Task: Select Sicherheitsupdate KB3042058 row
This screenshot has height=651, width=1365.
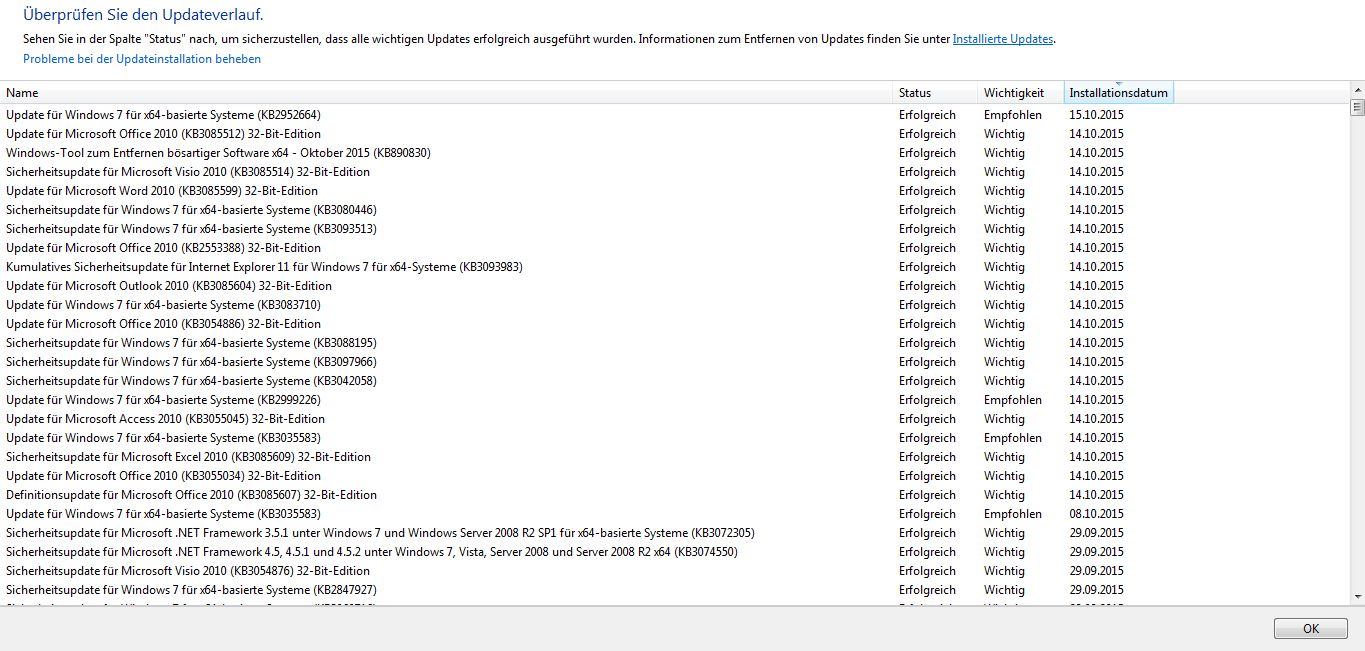Action: coord(675,381)
